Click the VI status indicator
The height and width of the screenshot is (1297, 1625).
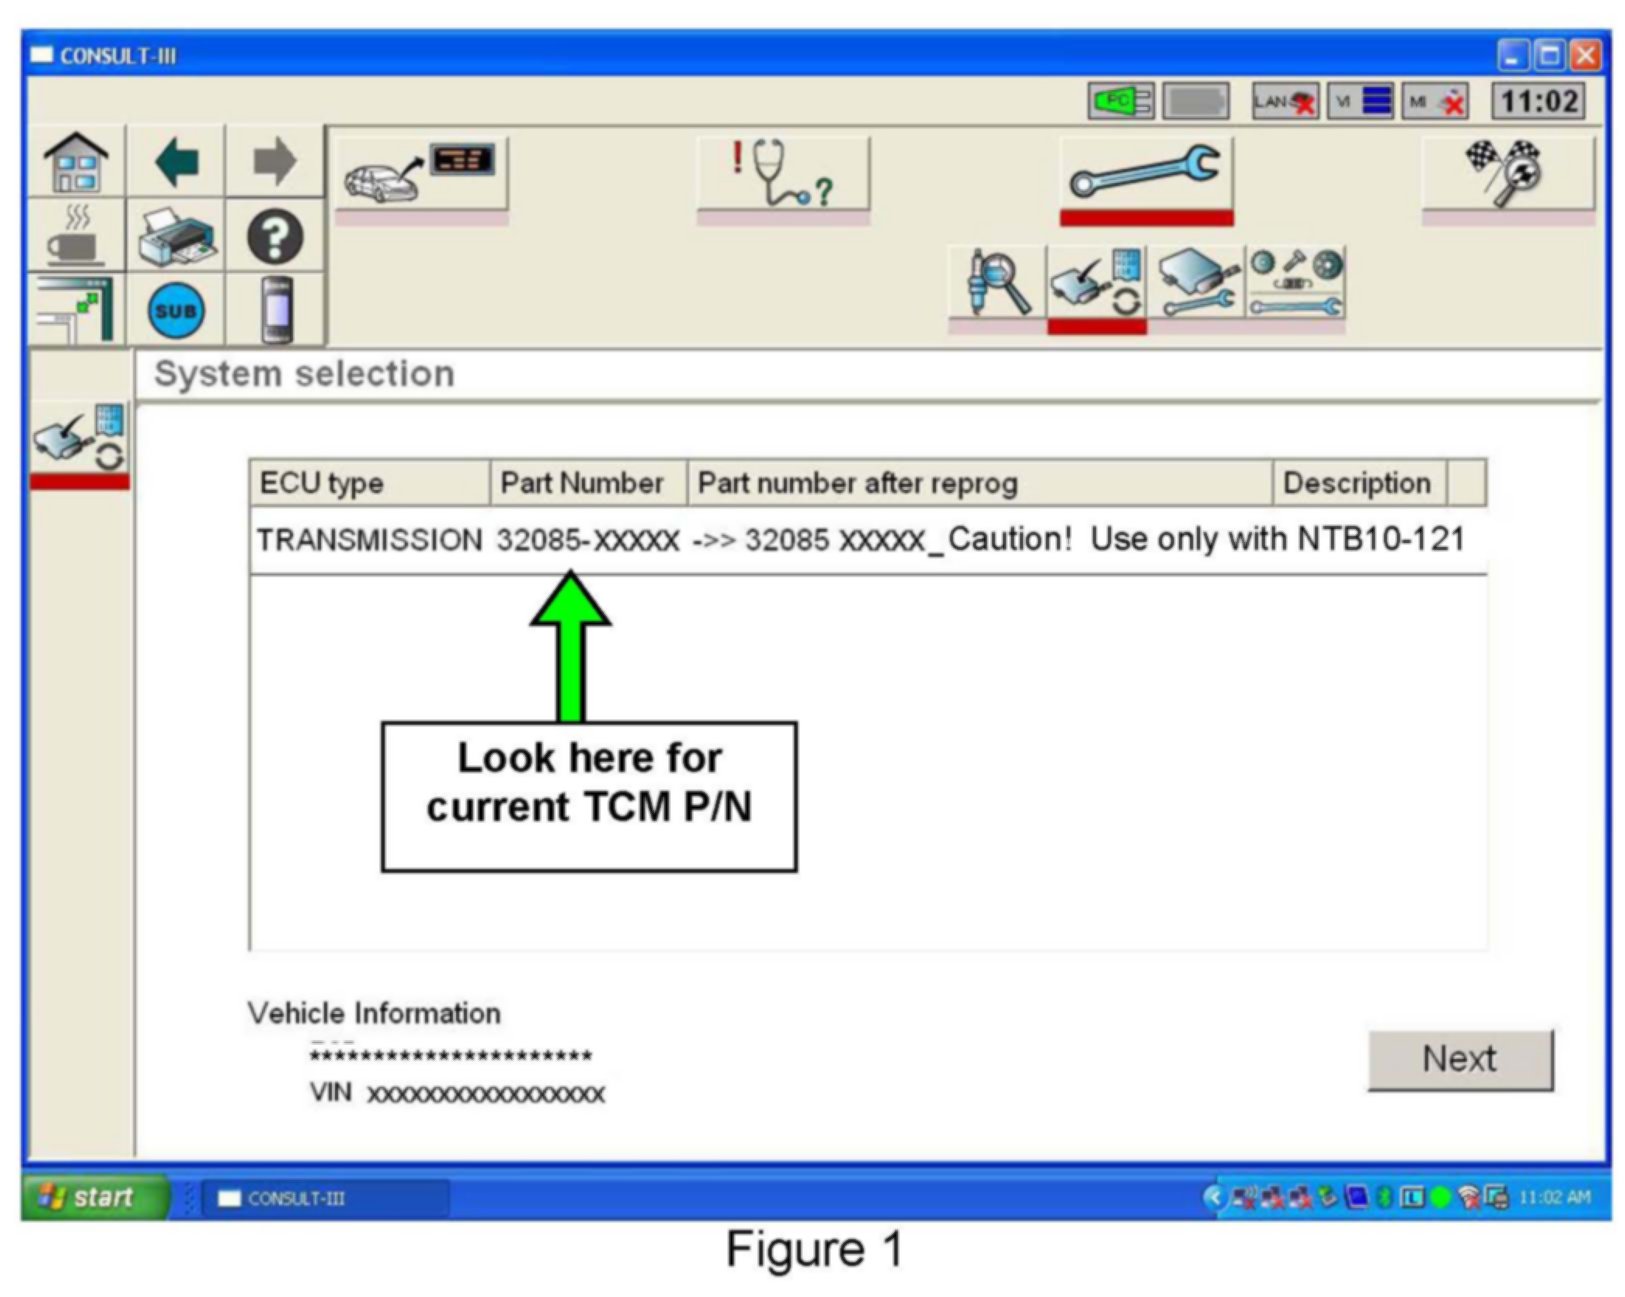point(1360,101)
